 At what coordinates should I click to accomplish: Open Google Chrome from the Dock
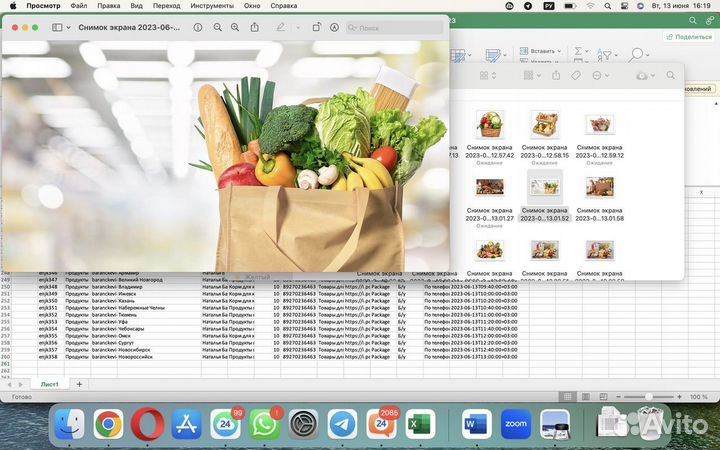[108, 424]
